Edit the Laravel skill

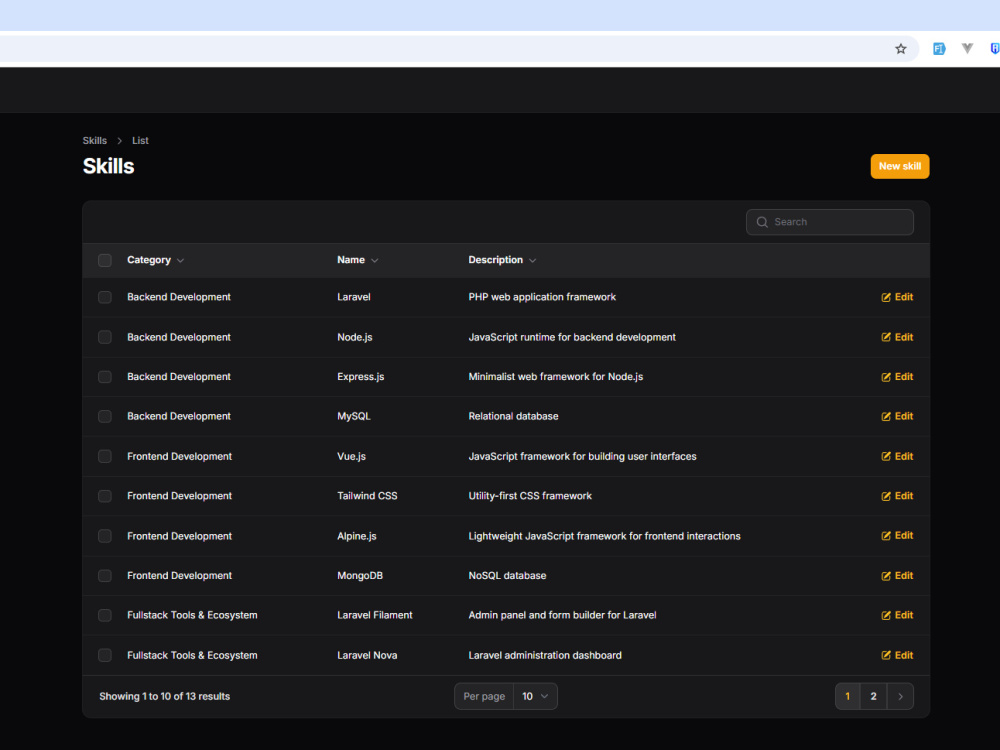point(897,297)
